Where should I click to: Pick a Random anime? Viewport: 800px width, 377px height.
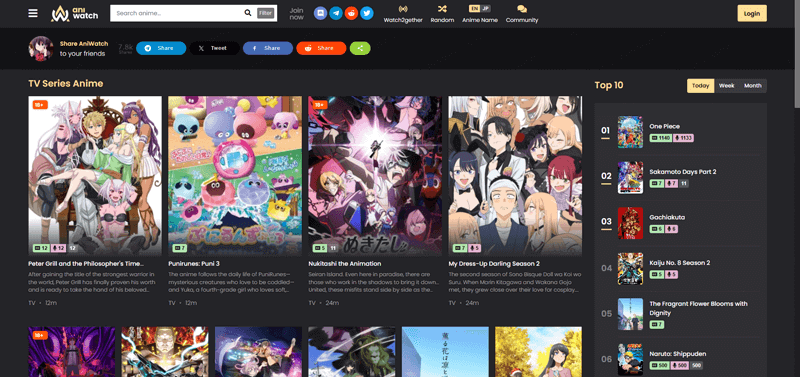point(442,14)
